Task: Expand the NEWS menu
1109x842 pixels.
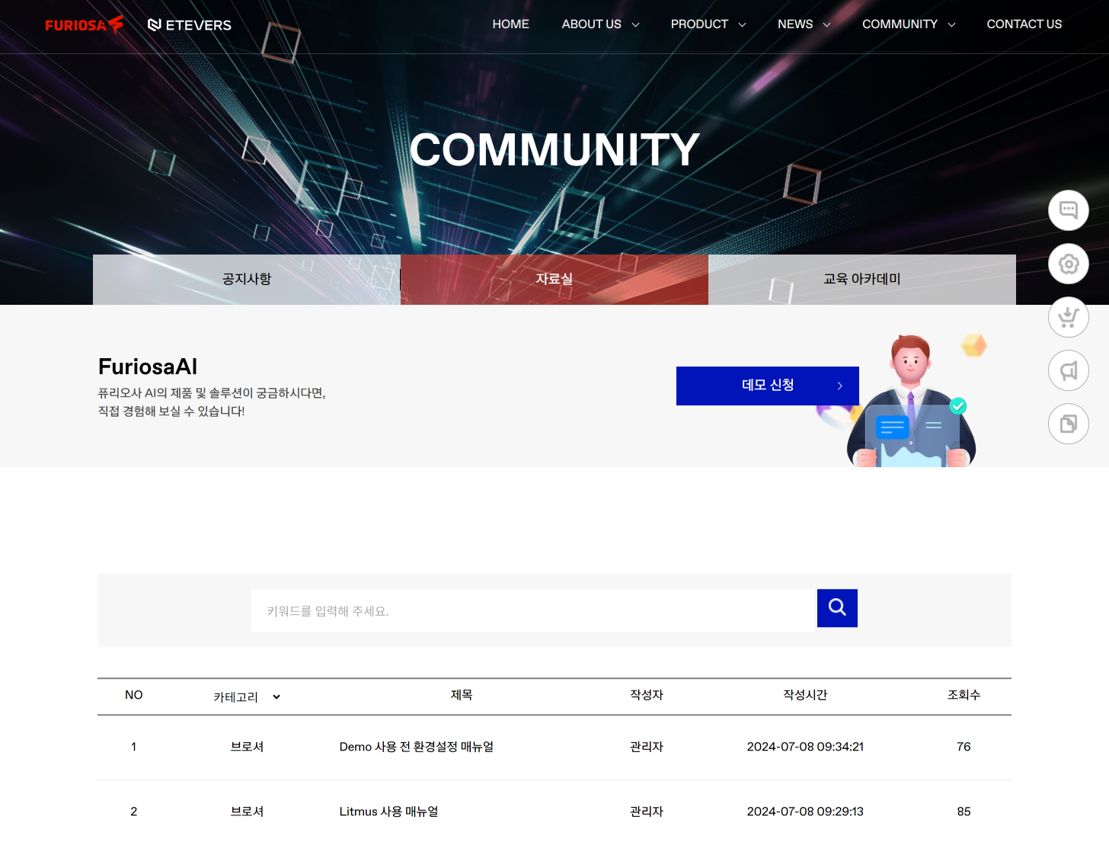Action: (x=803, y=24)
